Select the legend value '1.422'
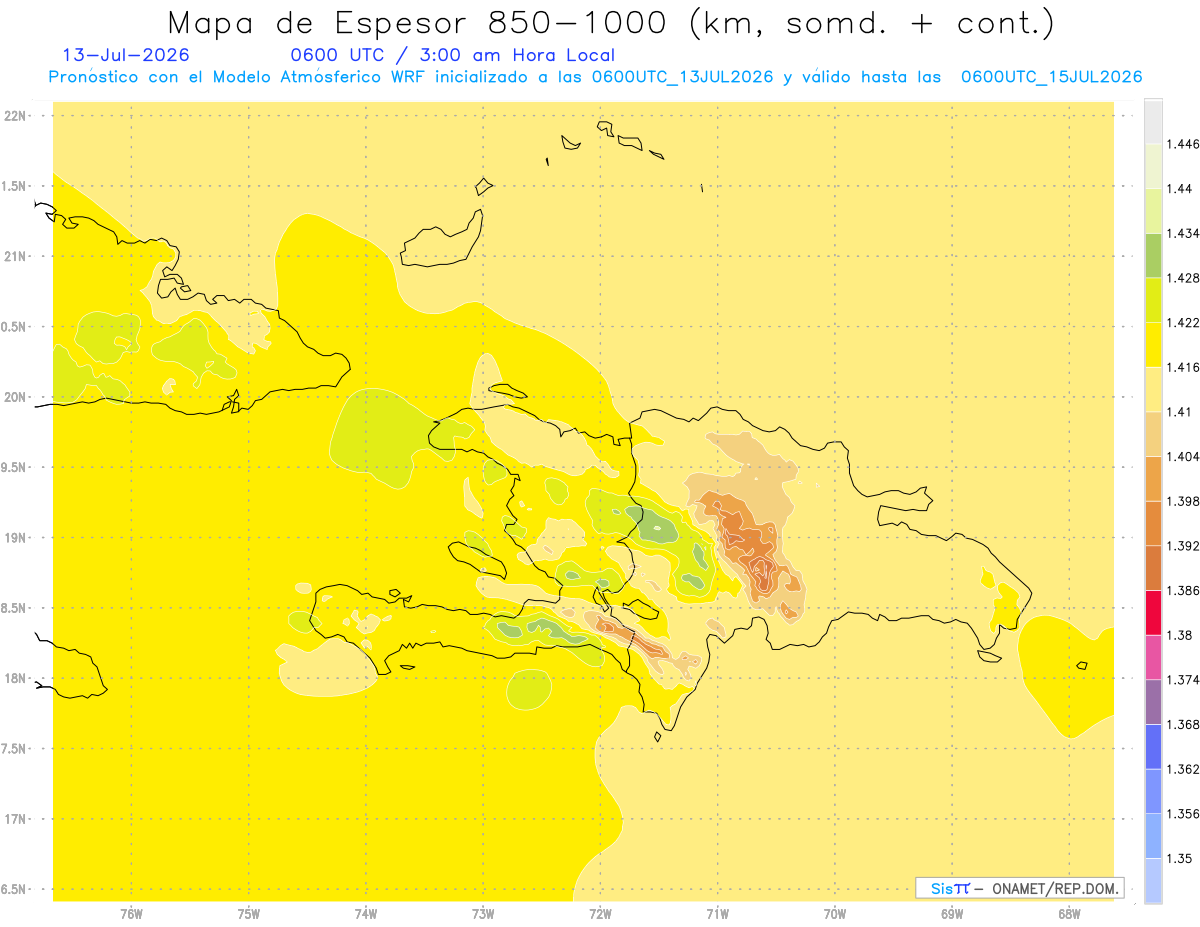The width and height of the screenshot is (1200, 927). click(1183, 322)
